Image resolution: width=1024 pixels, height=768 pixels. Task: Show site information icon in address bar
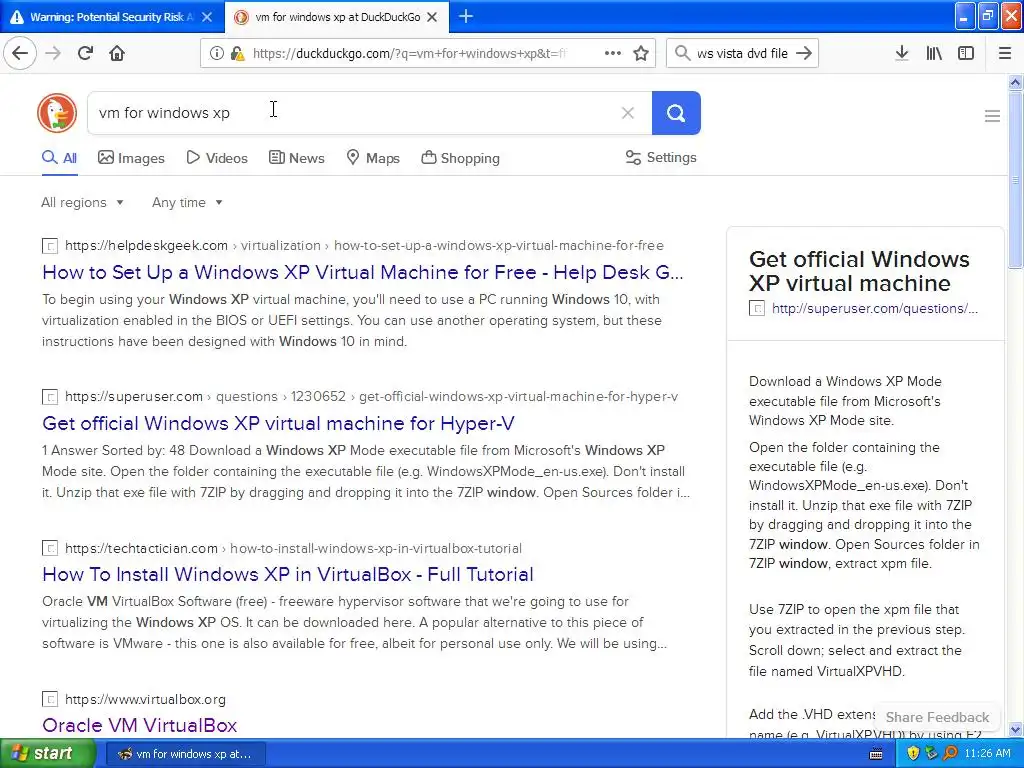point(216,54)
